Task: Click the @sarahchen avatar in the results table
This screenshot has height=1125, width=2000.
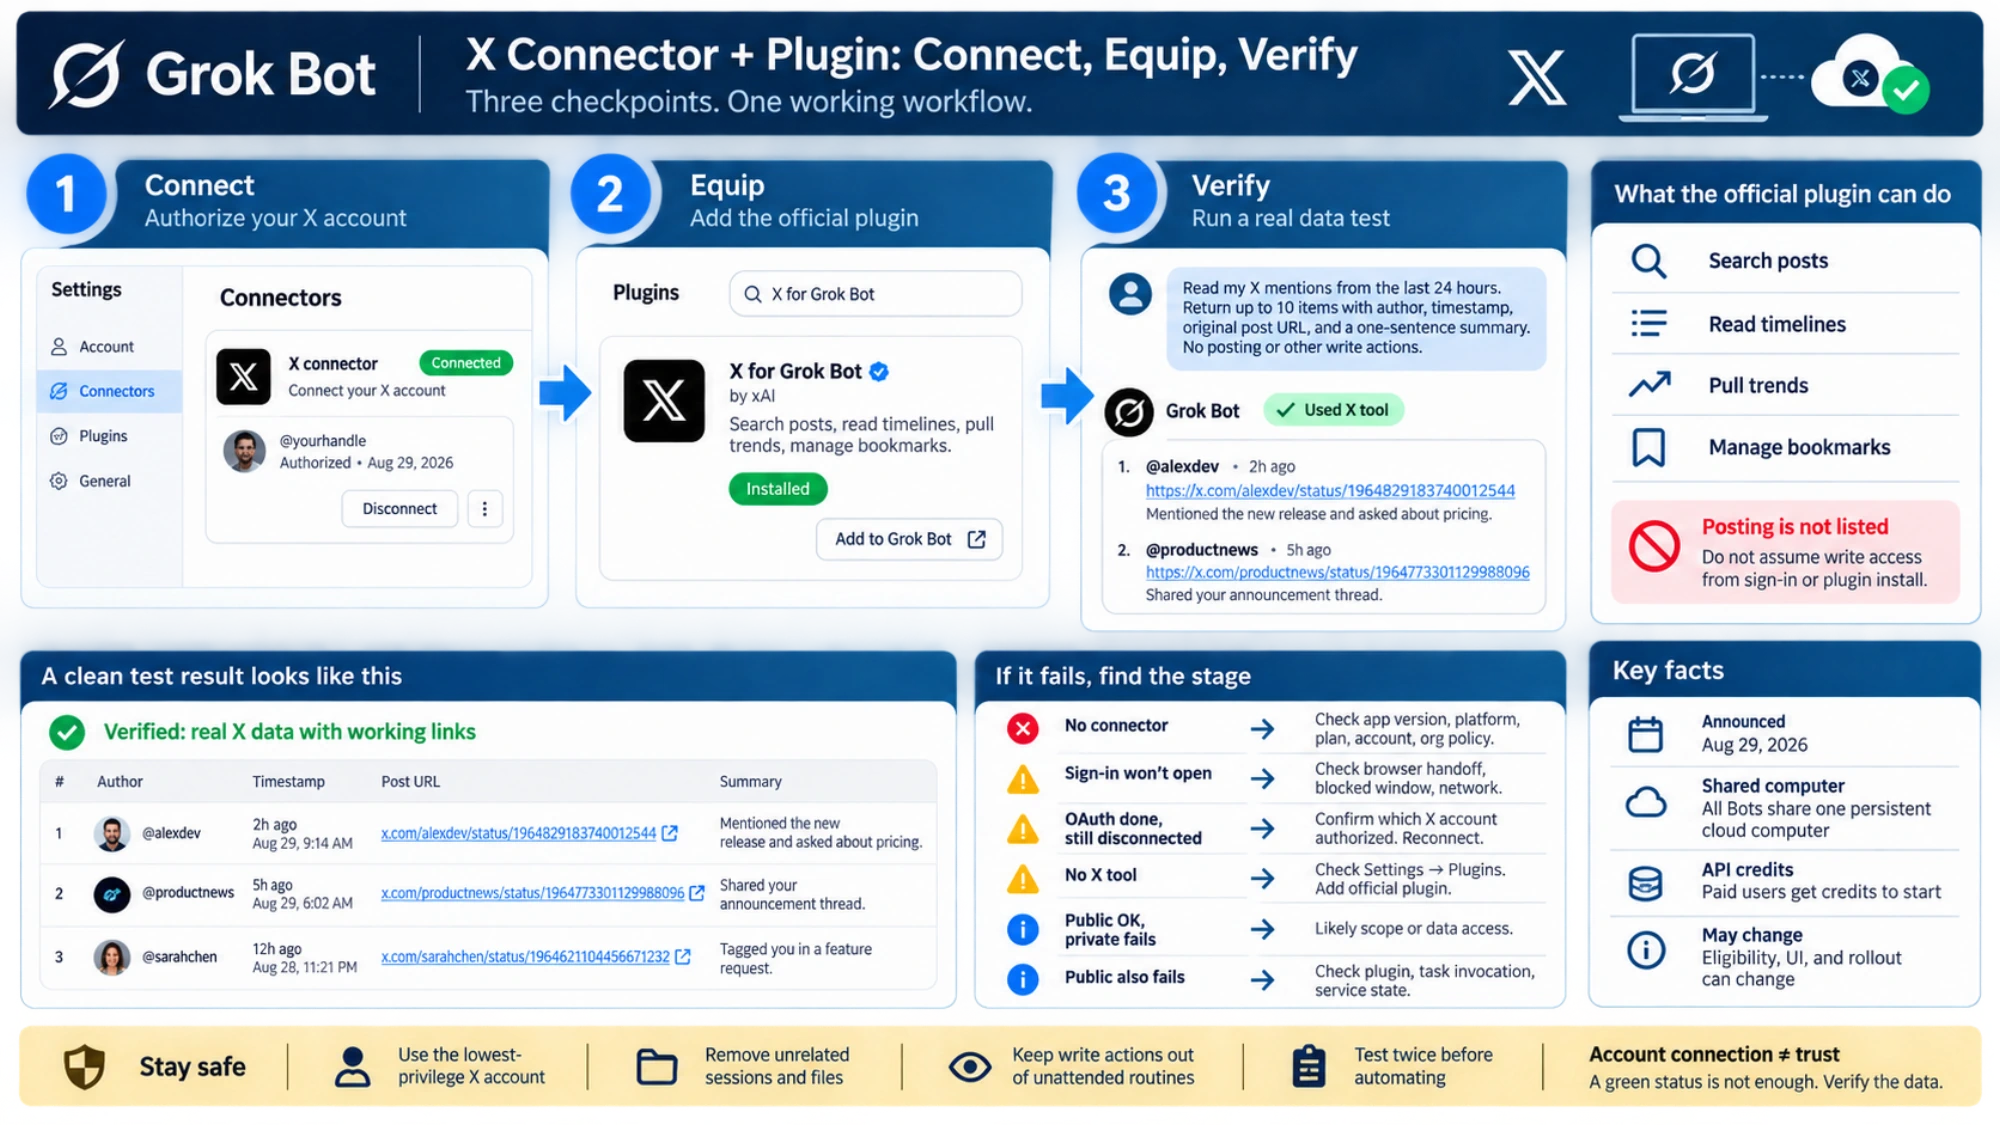Action: coord(112,957)
